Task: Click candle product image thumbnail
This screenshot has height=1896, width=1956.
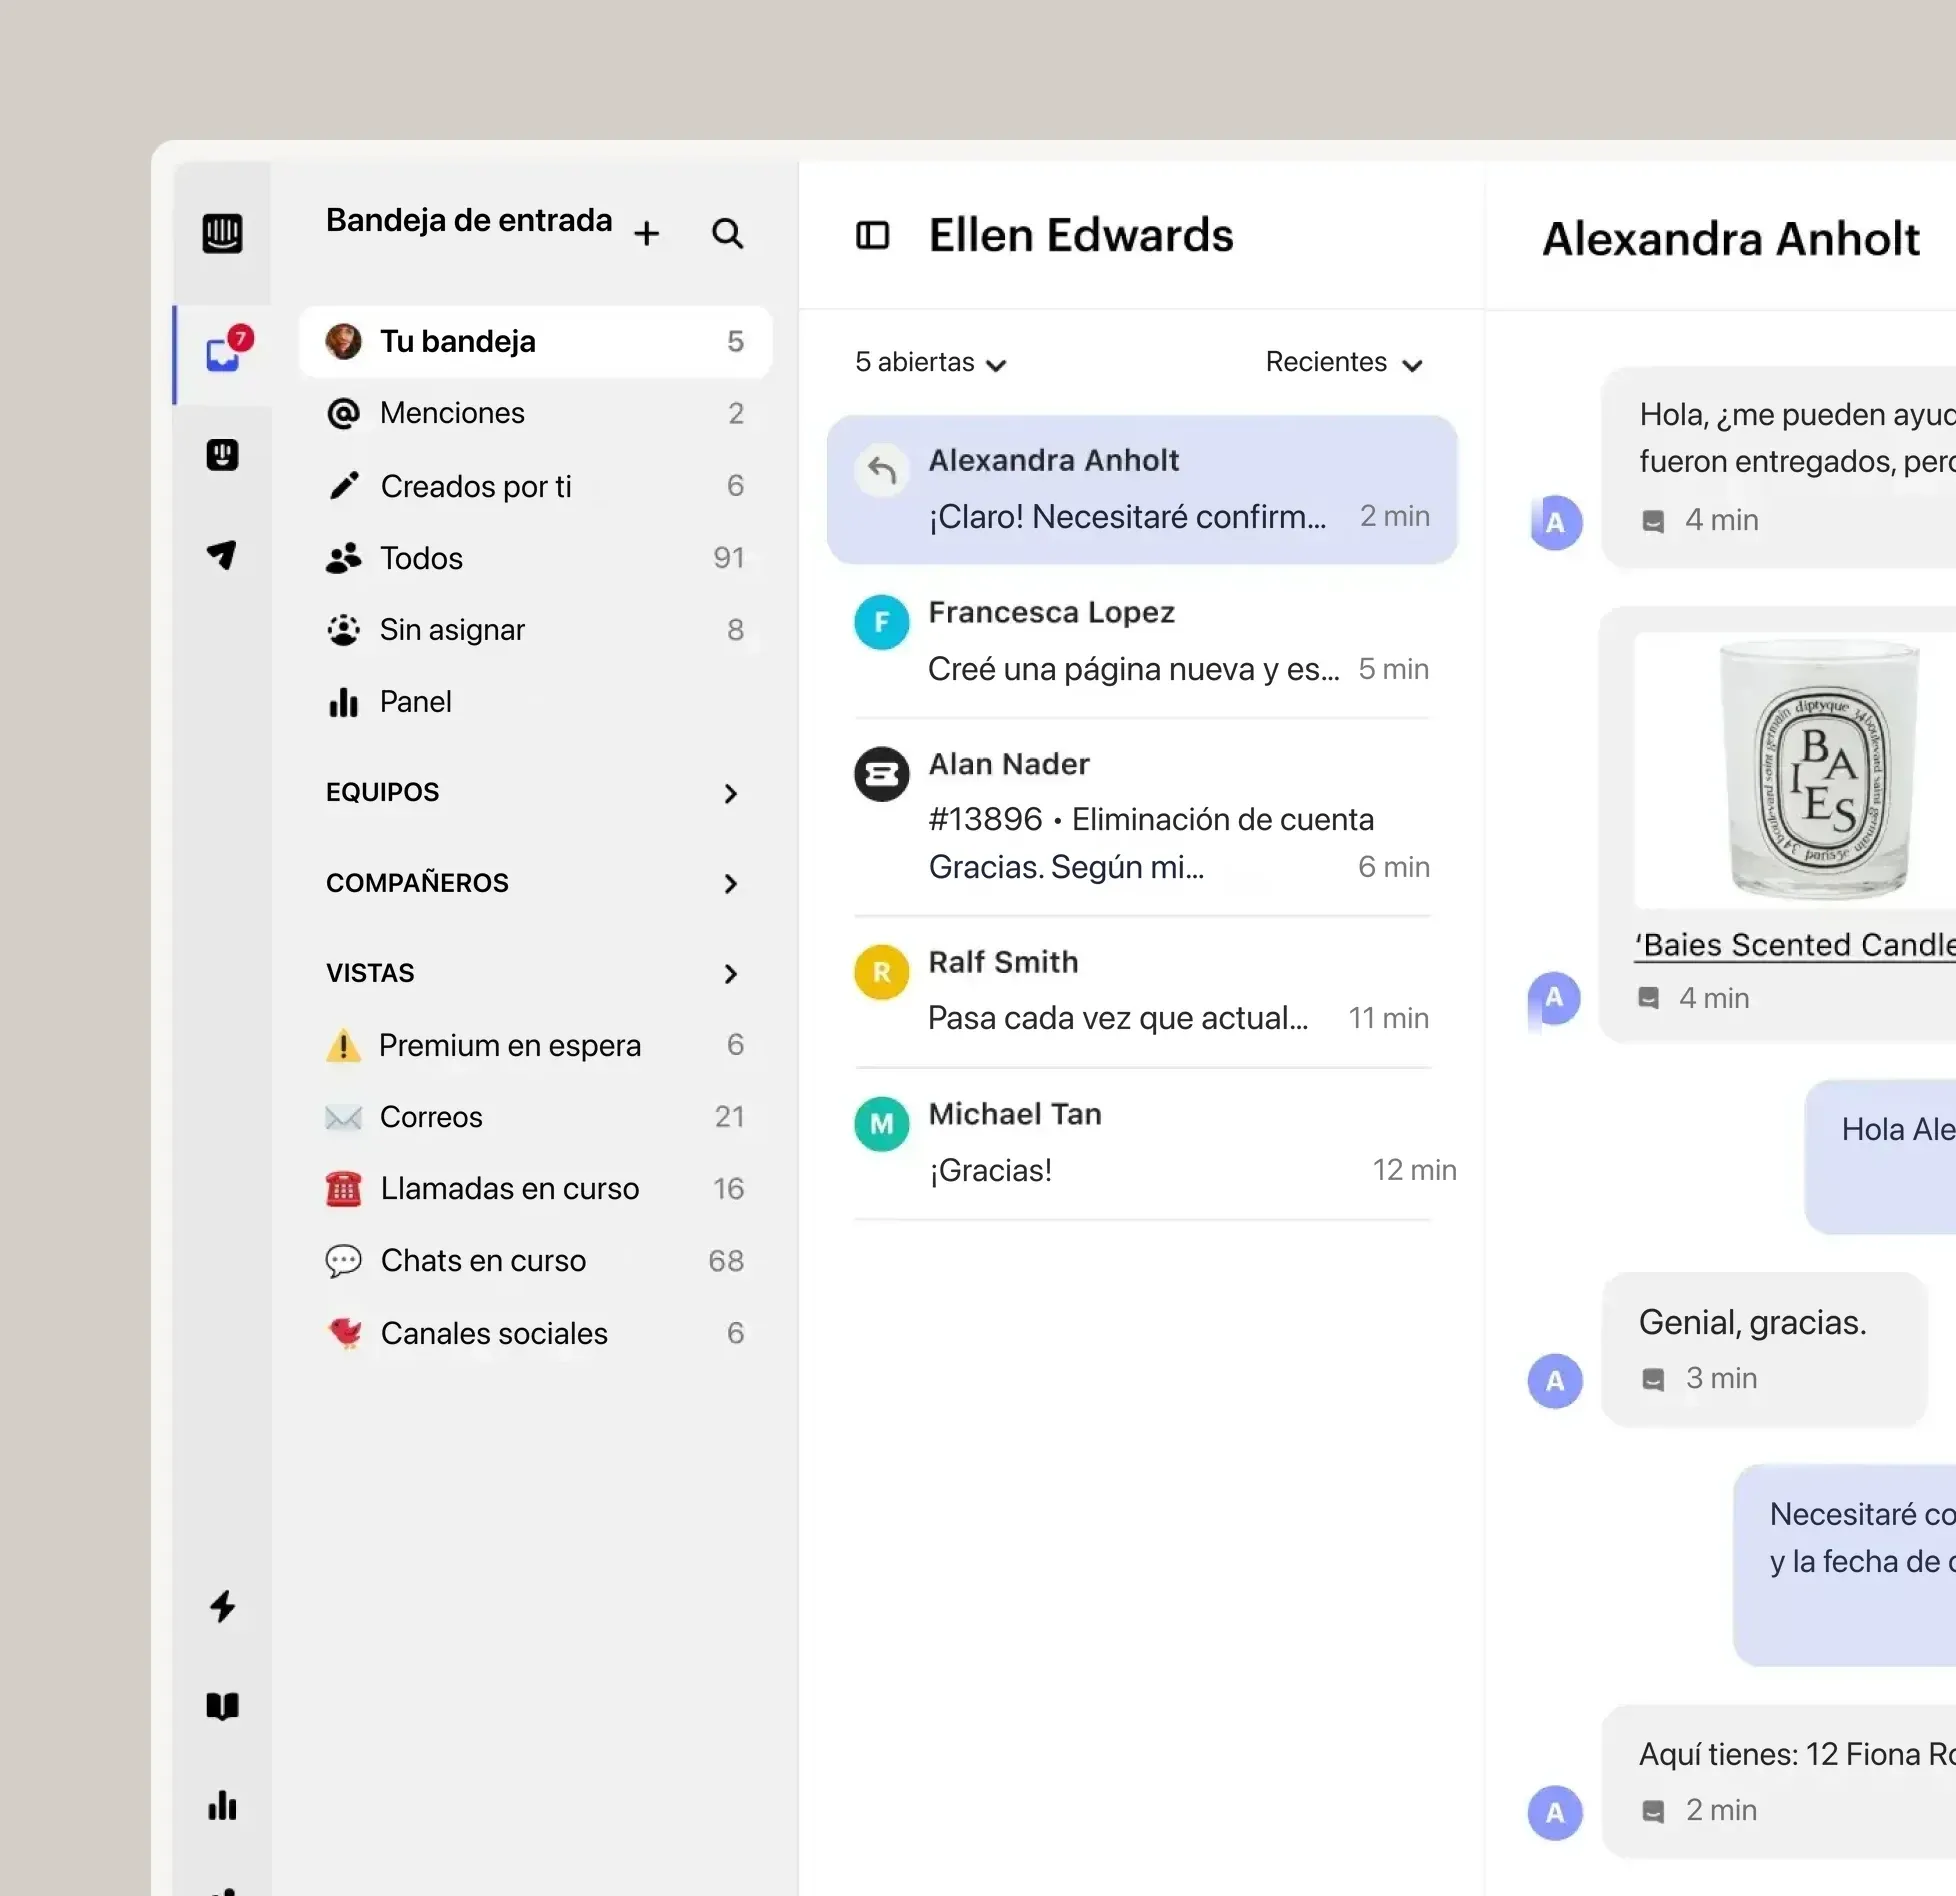Action: [1795, 770]
